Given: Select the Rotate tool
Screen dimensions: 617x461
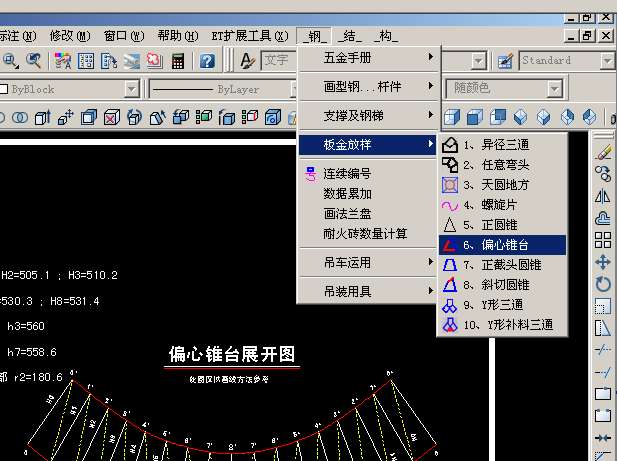Looking at the screenshot, I should tap(603, 284).
